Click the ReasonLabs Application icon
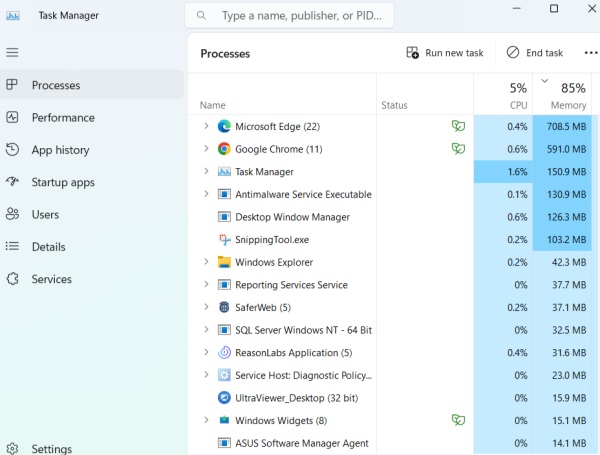The width and height of the screenshot is (600, 455). pos(224,352)
